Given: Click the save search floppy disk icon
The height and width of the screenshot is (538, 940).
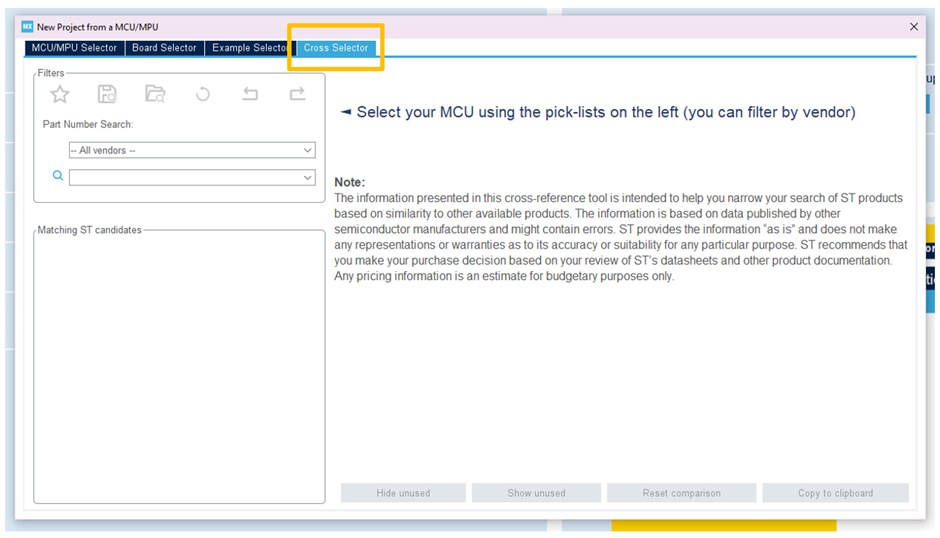Looking at the screenshot, I should click(x=107, y=94).
